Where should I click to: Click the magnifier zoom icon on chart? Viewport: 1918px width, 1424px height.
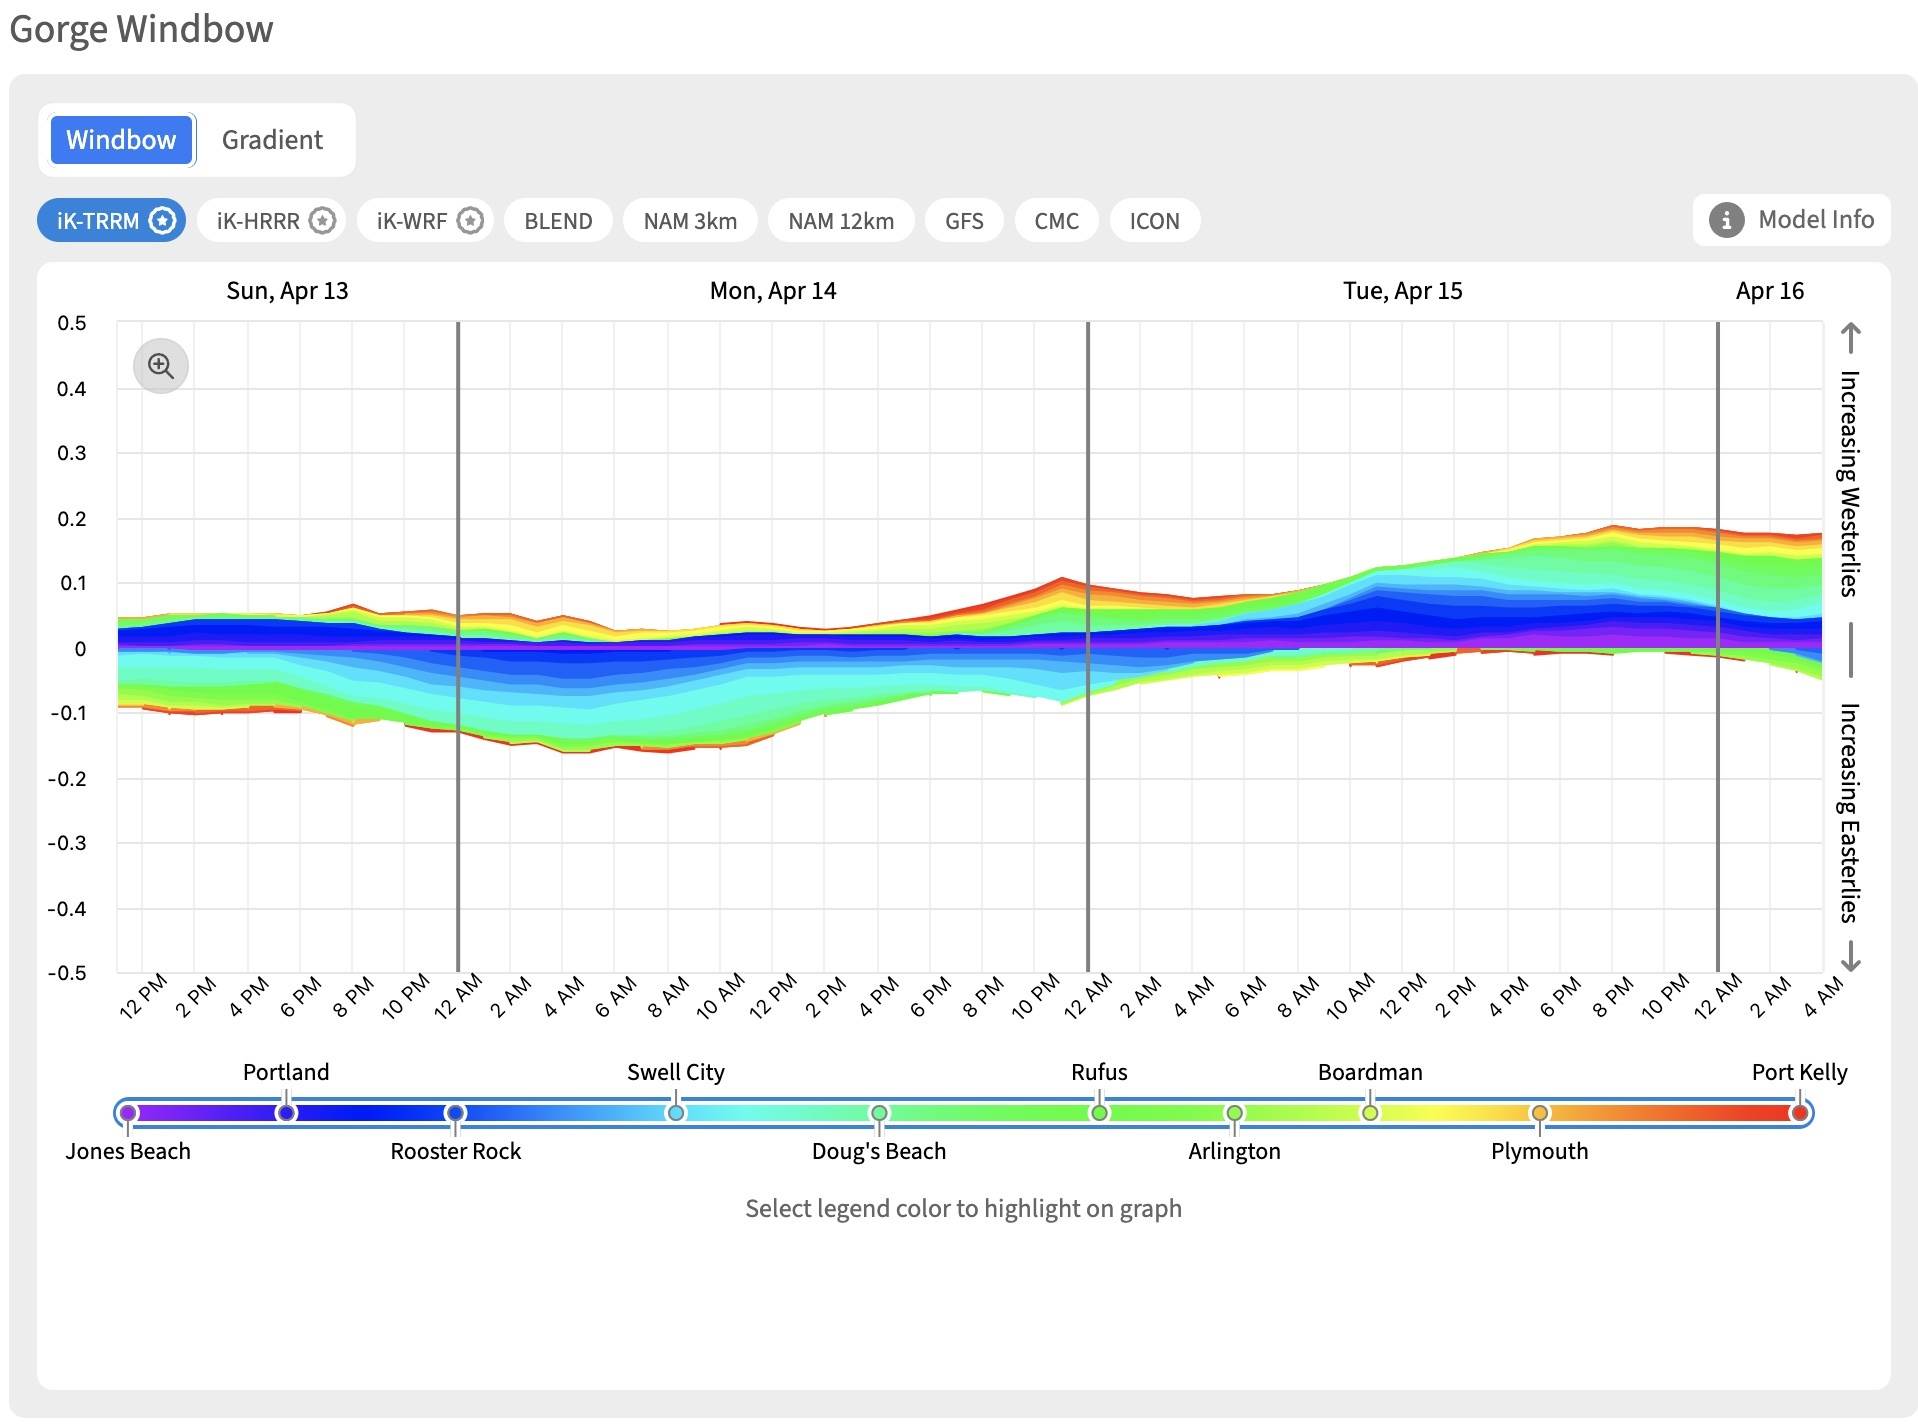point(161,366)
